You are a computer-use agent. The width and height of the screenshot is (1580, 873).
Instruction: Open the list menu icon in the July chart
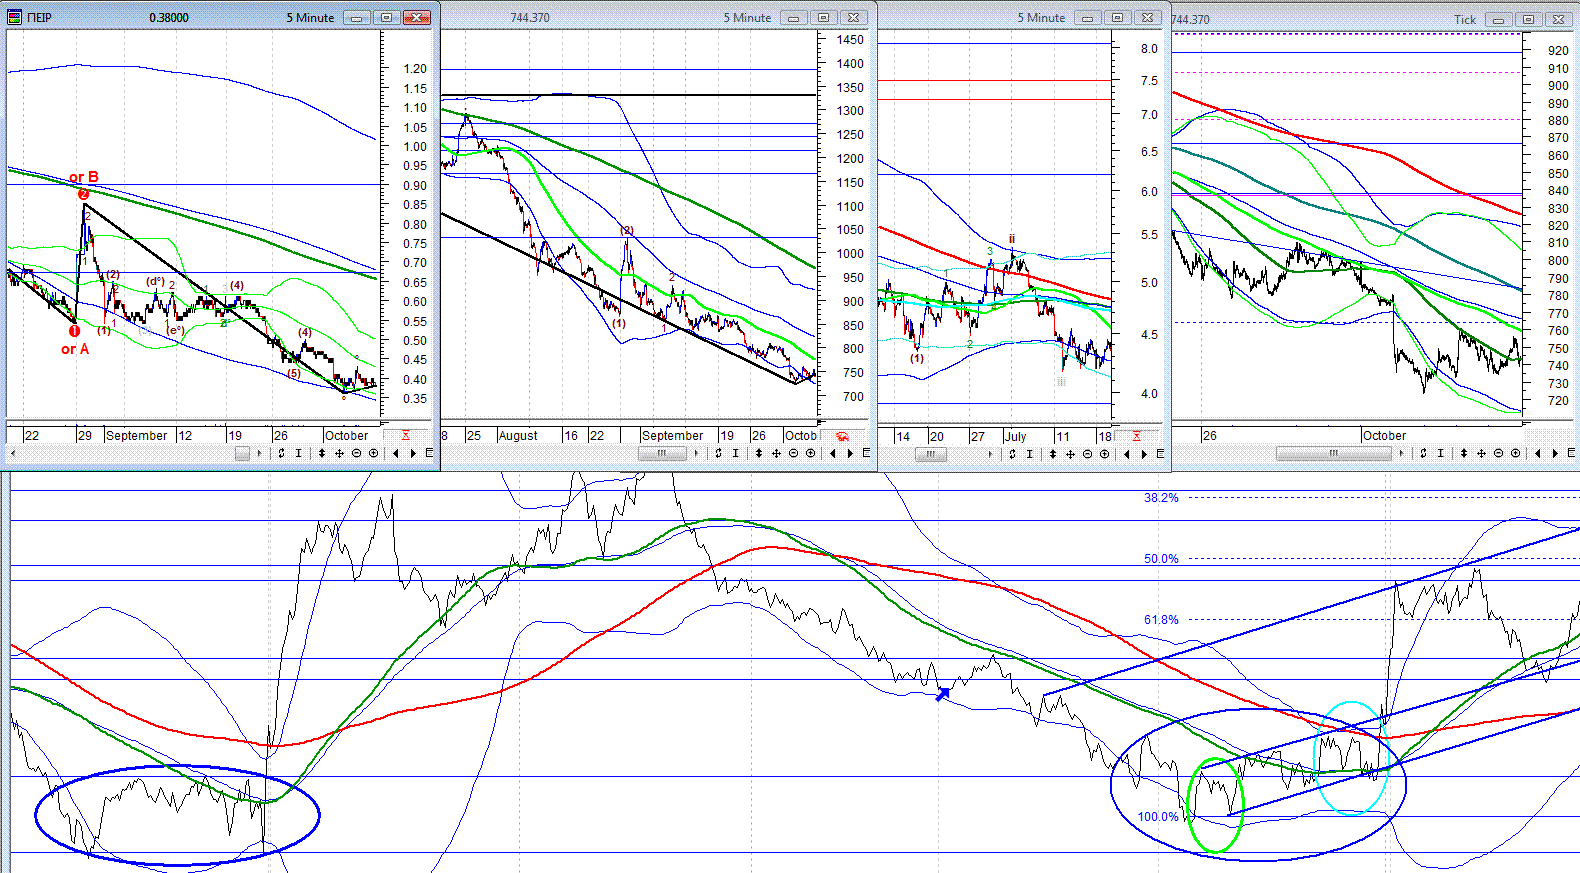tap(1160, 453)
